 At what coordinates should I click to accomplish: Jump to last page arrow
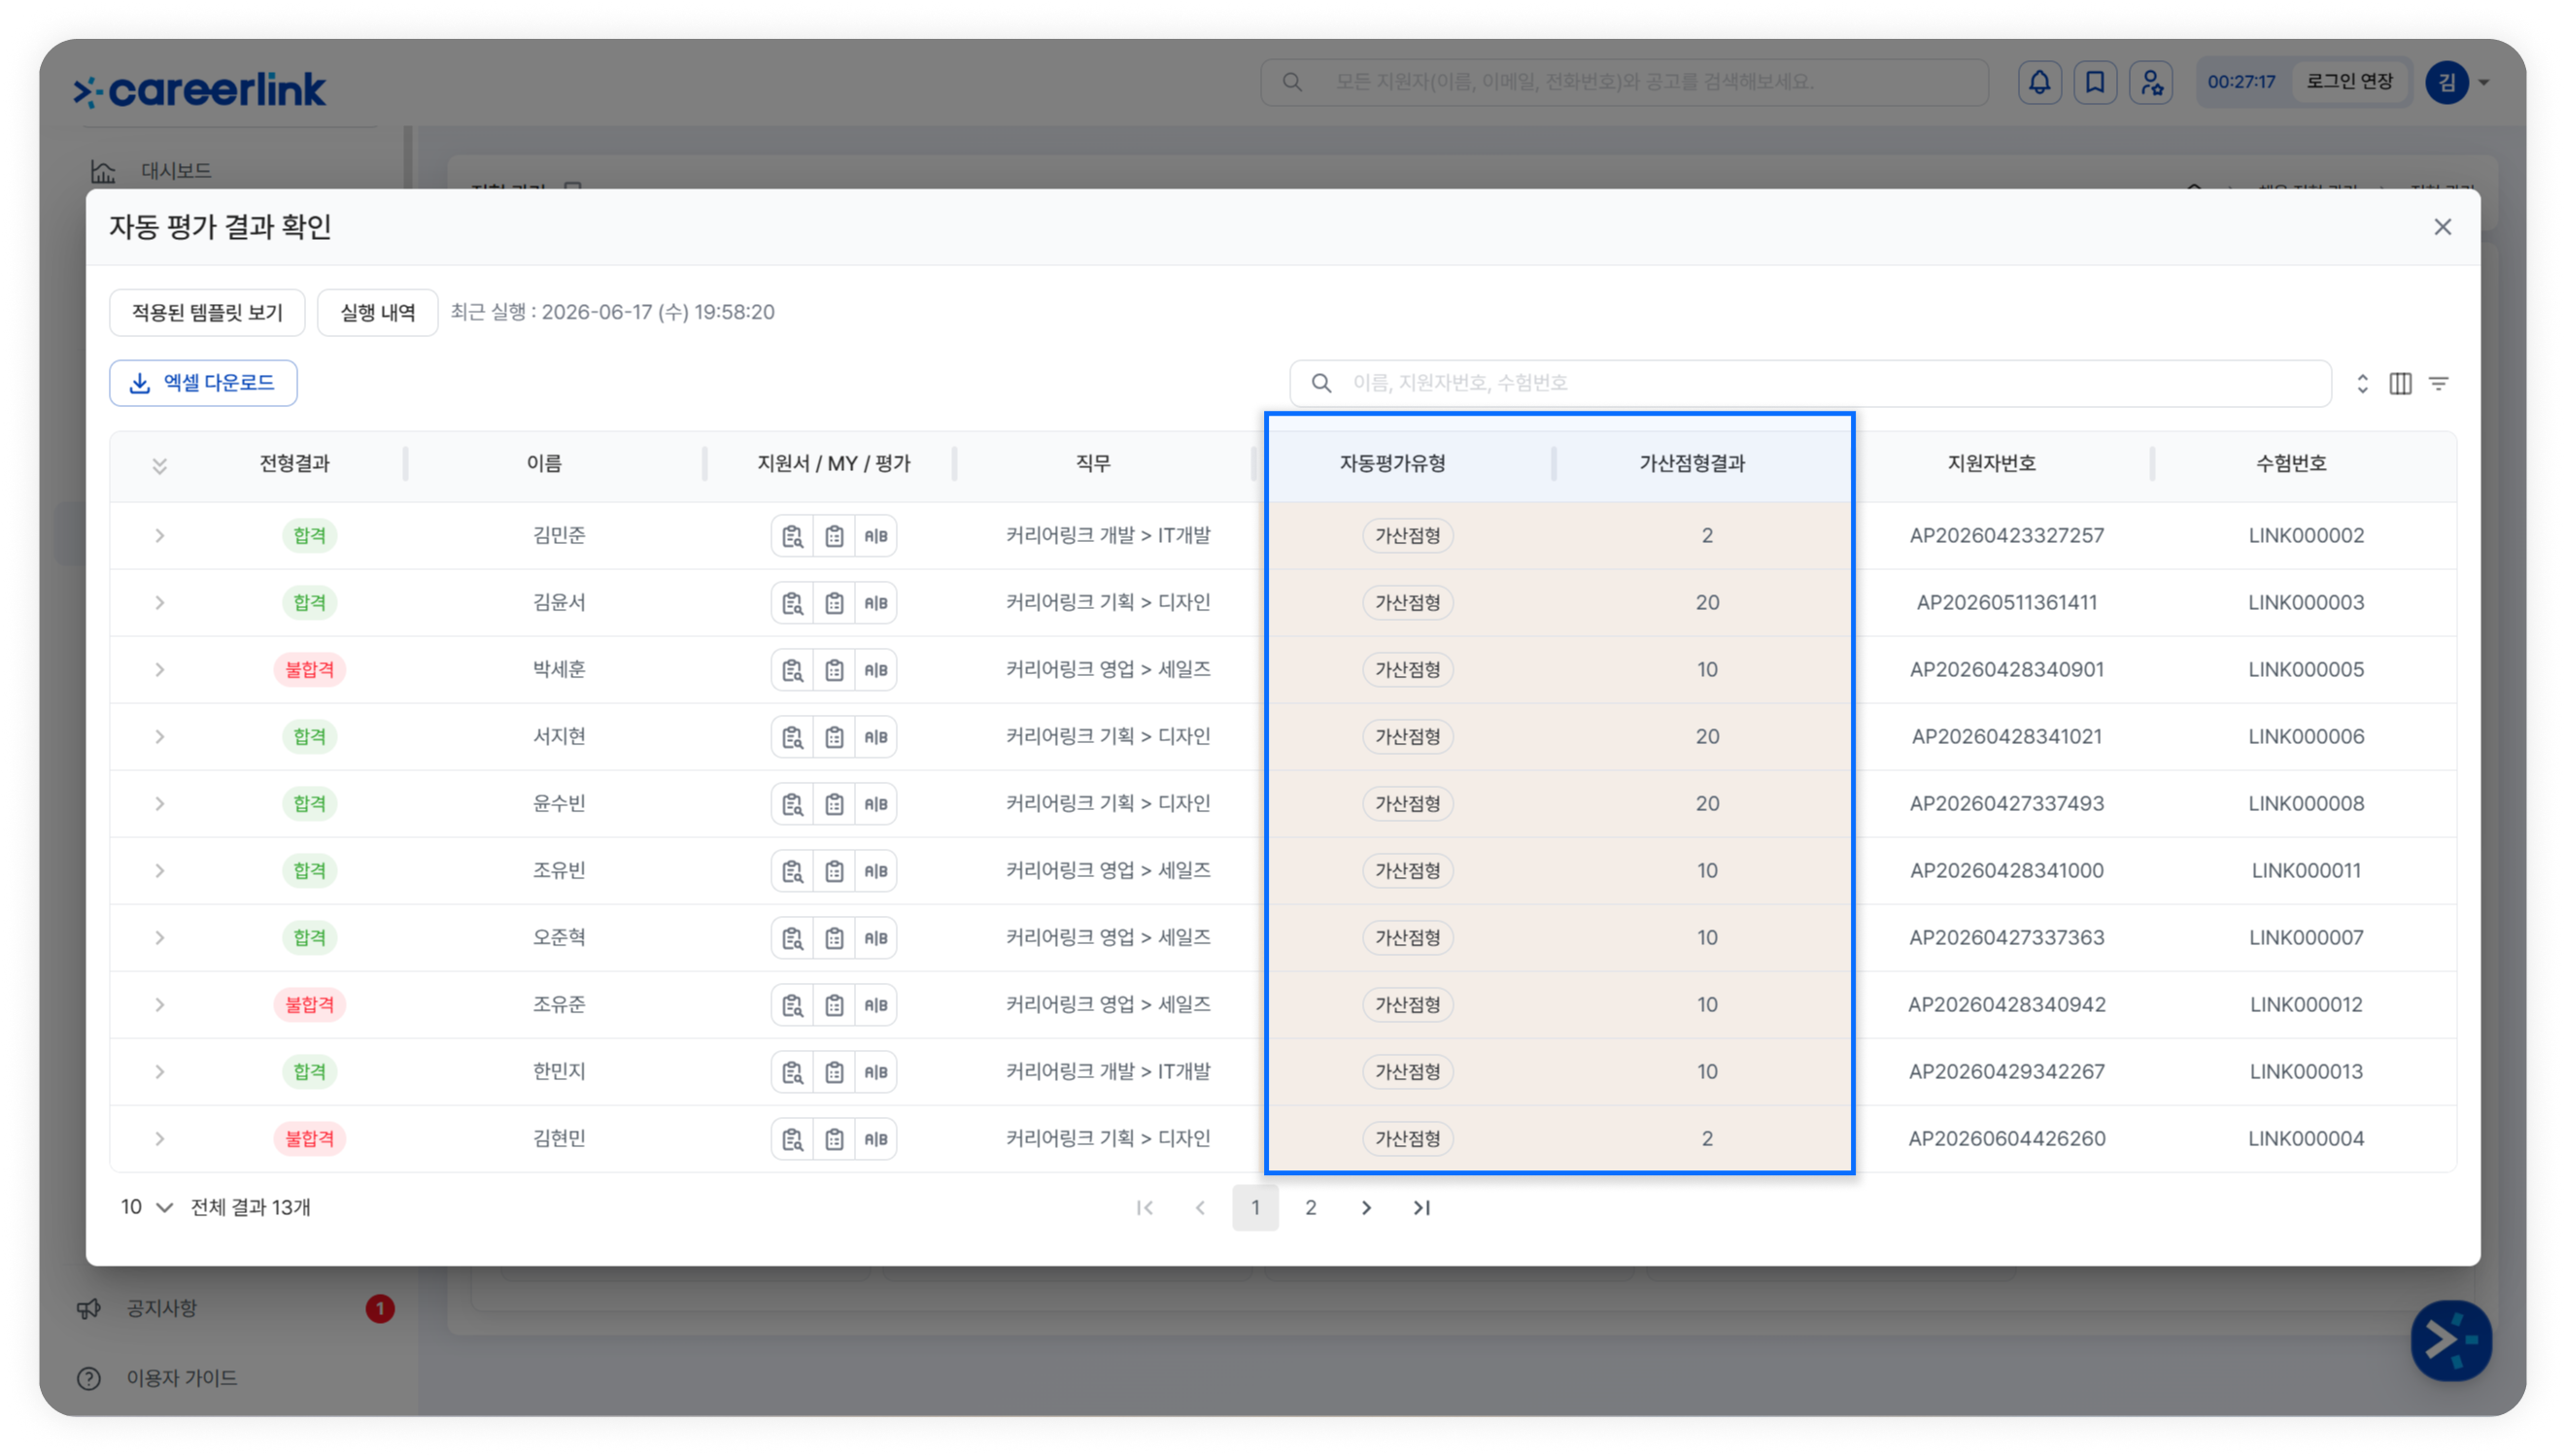click(x=1421, y=1208)
